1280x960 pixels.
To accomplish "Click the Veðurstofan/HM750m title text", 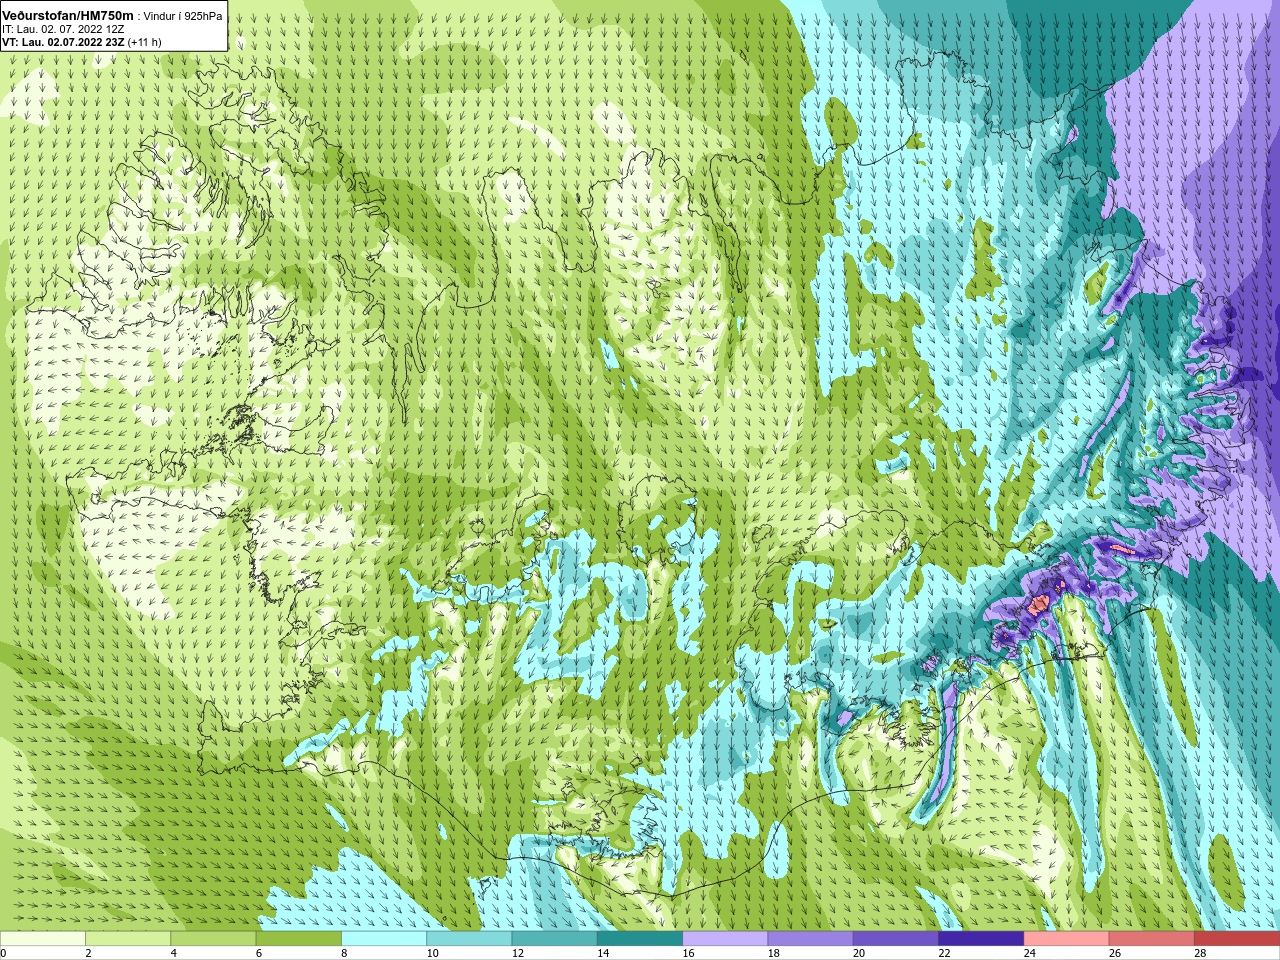I will point(67,16).
